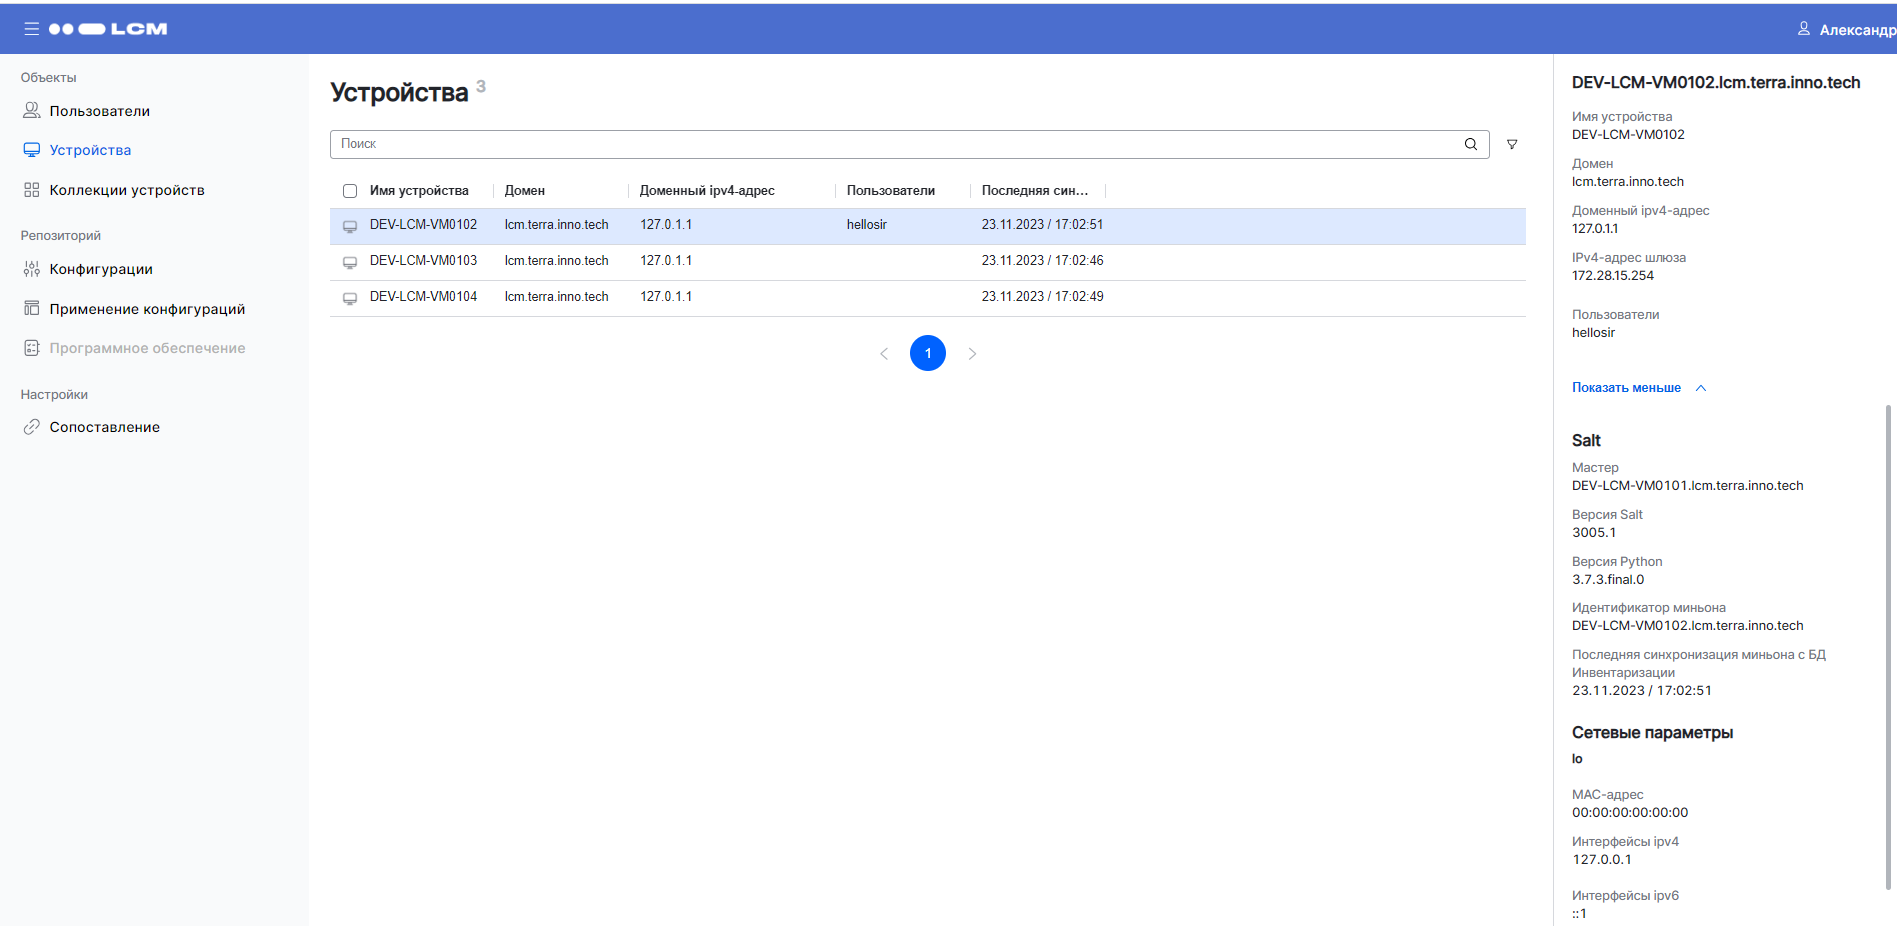Navigate to Конфигурации page
This screenshot has width=1897, height=926.
coord(101,269)
